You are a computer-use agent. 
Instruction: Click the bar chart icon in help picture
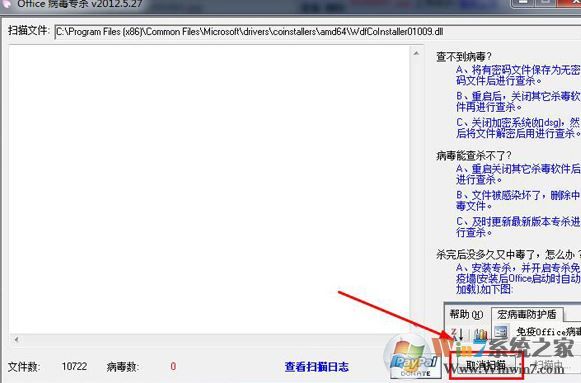(481, 334)
